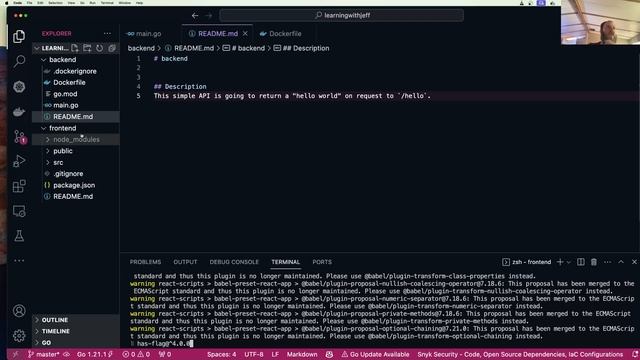The height and width of the screenshot is (360, 640).
Task: Close the terminal panel with X
Action: 634,262
